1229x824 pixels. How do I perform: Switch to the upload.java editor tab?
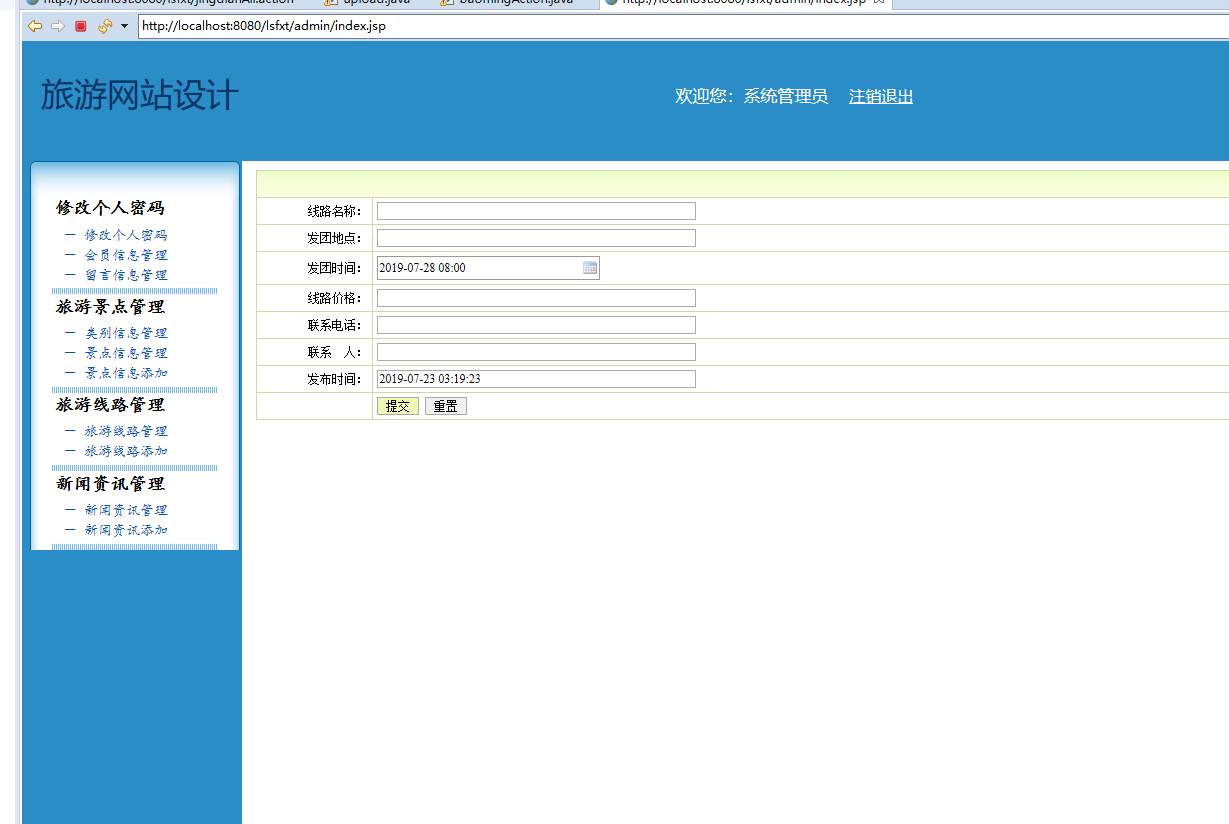click(x=366, y=3)
